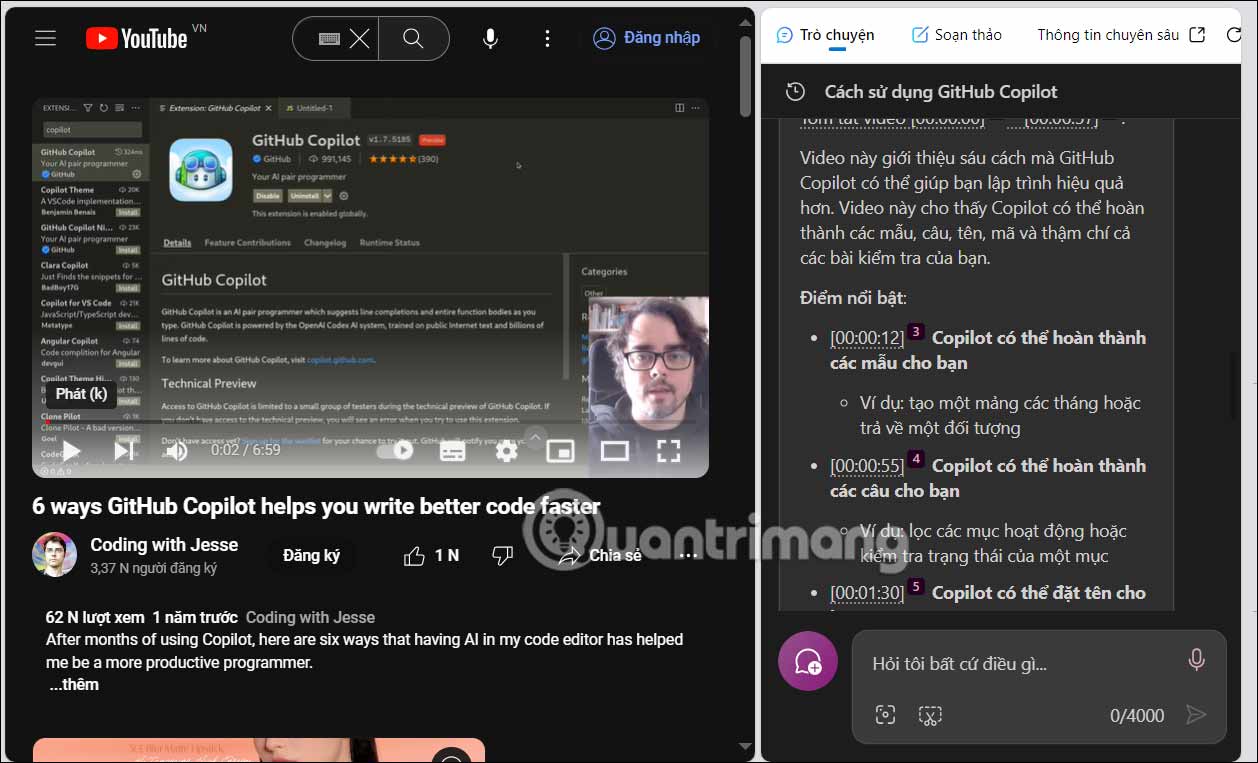Image resolution: width=1258 pixels, height=763 pixels.
Task: Toggle subtitles in the player
Action: pos(453,451)
